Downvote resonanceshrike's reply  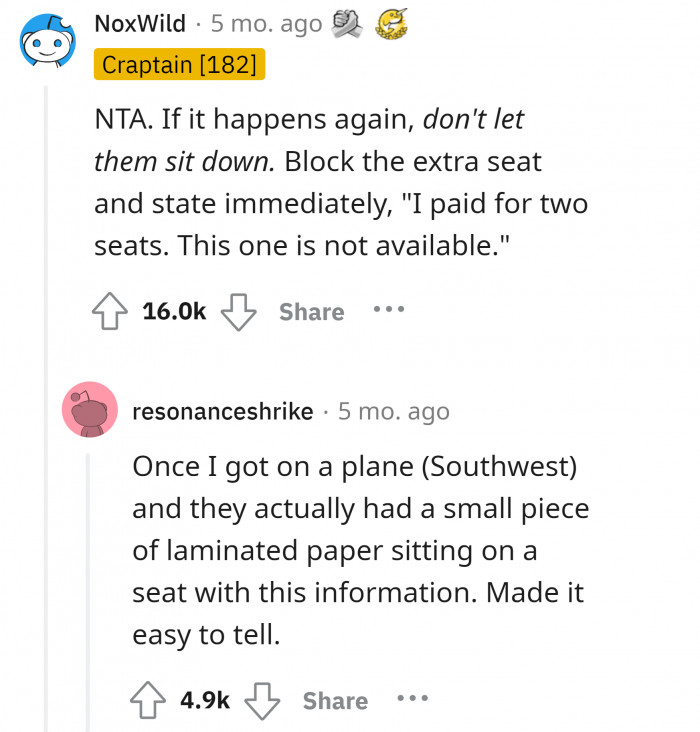coord(261,701)
